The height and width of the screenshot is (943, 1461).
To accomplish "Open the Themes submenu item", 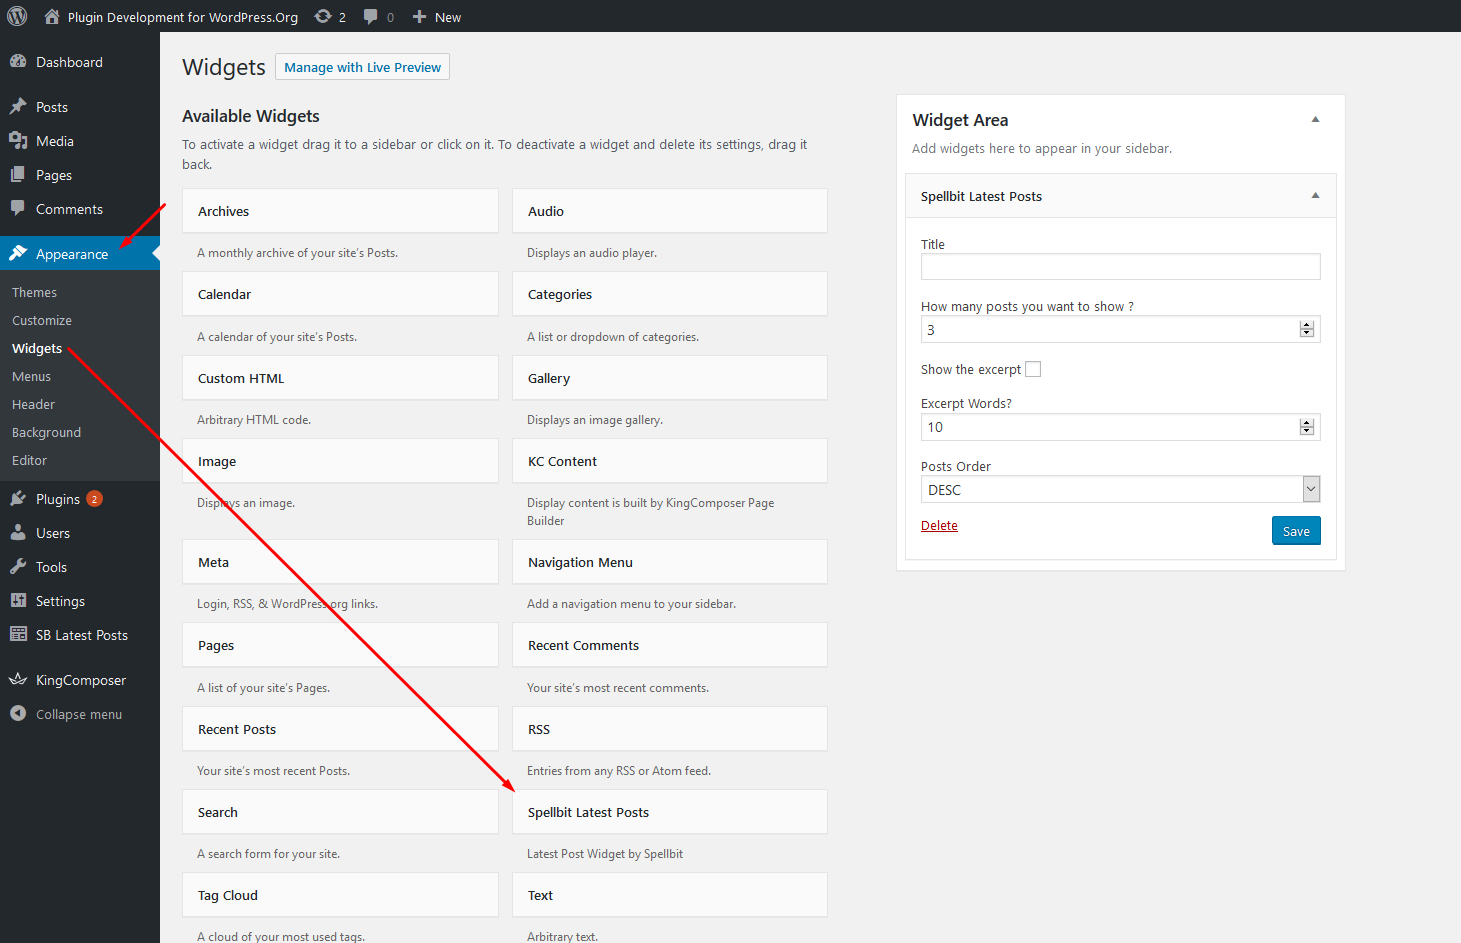I will 34,293.
